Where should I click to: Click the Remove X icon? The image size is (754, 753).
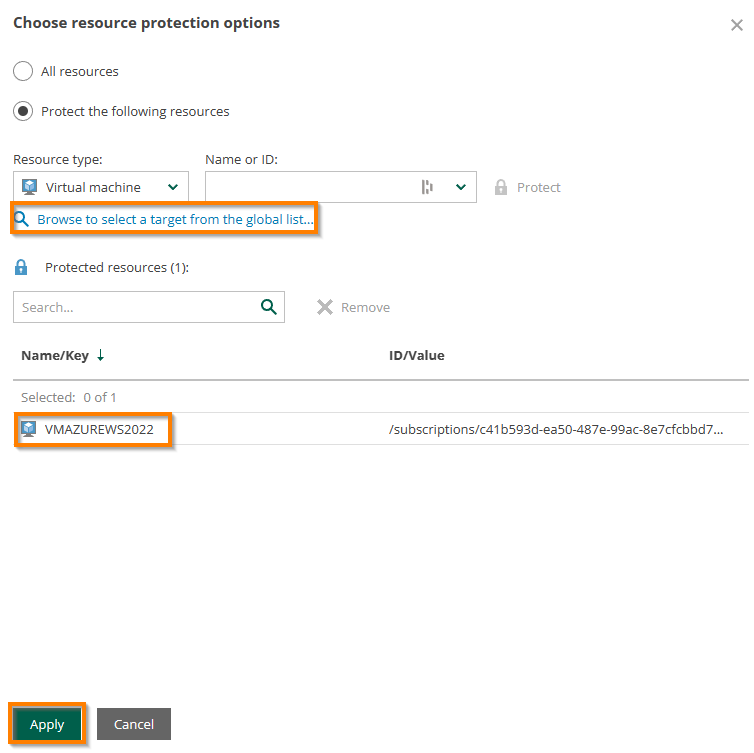pos(325,307)
